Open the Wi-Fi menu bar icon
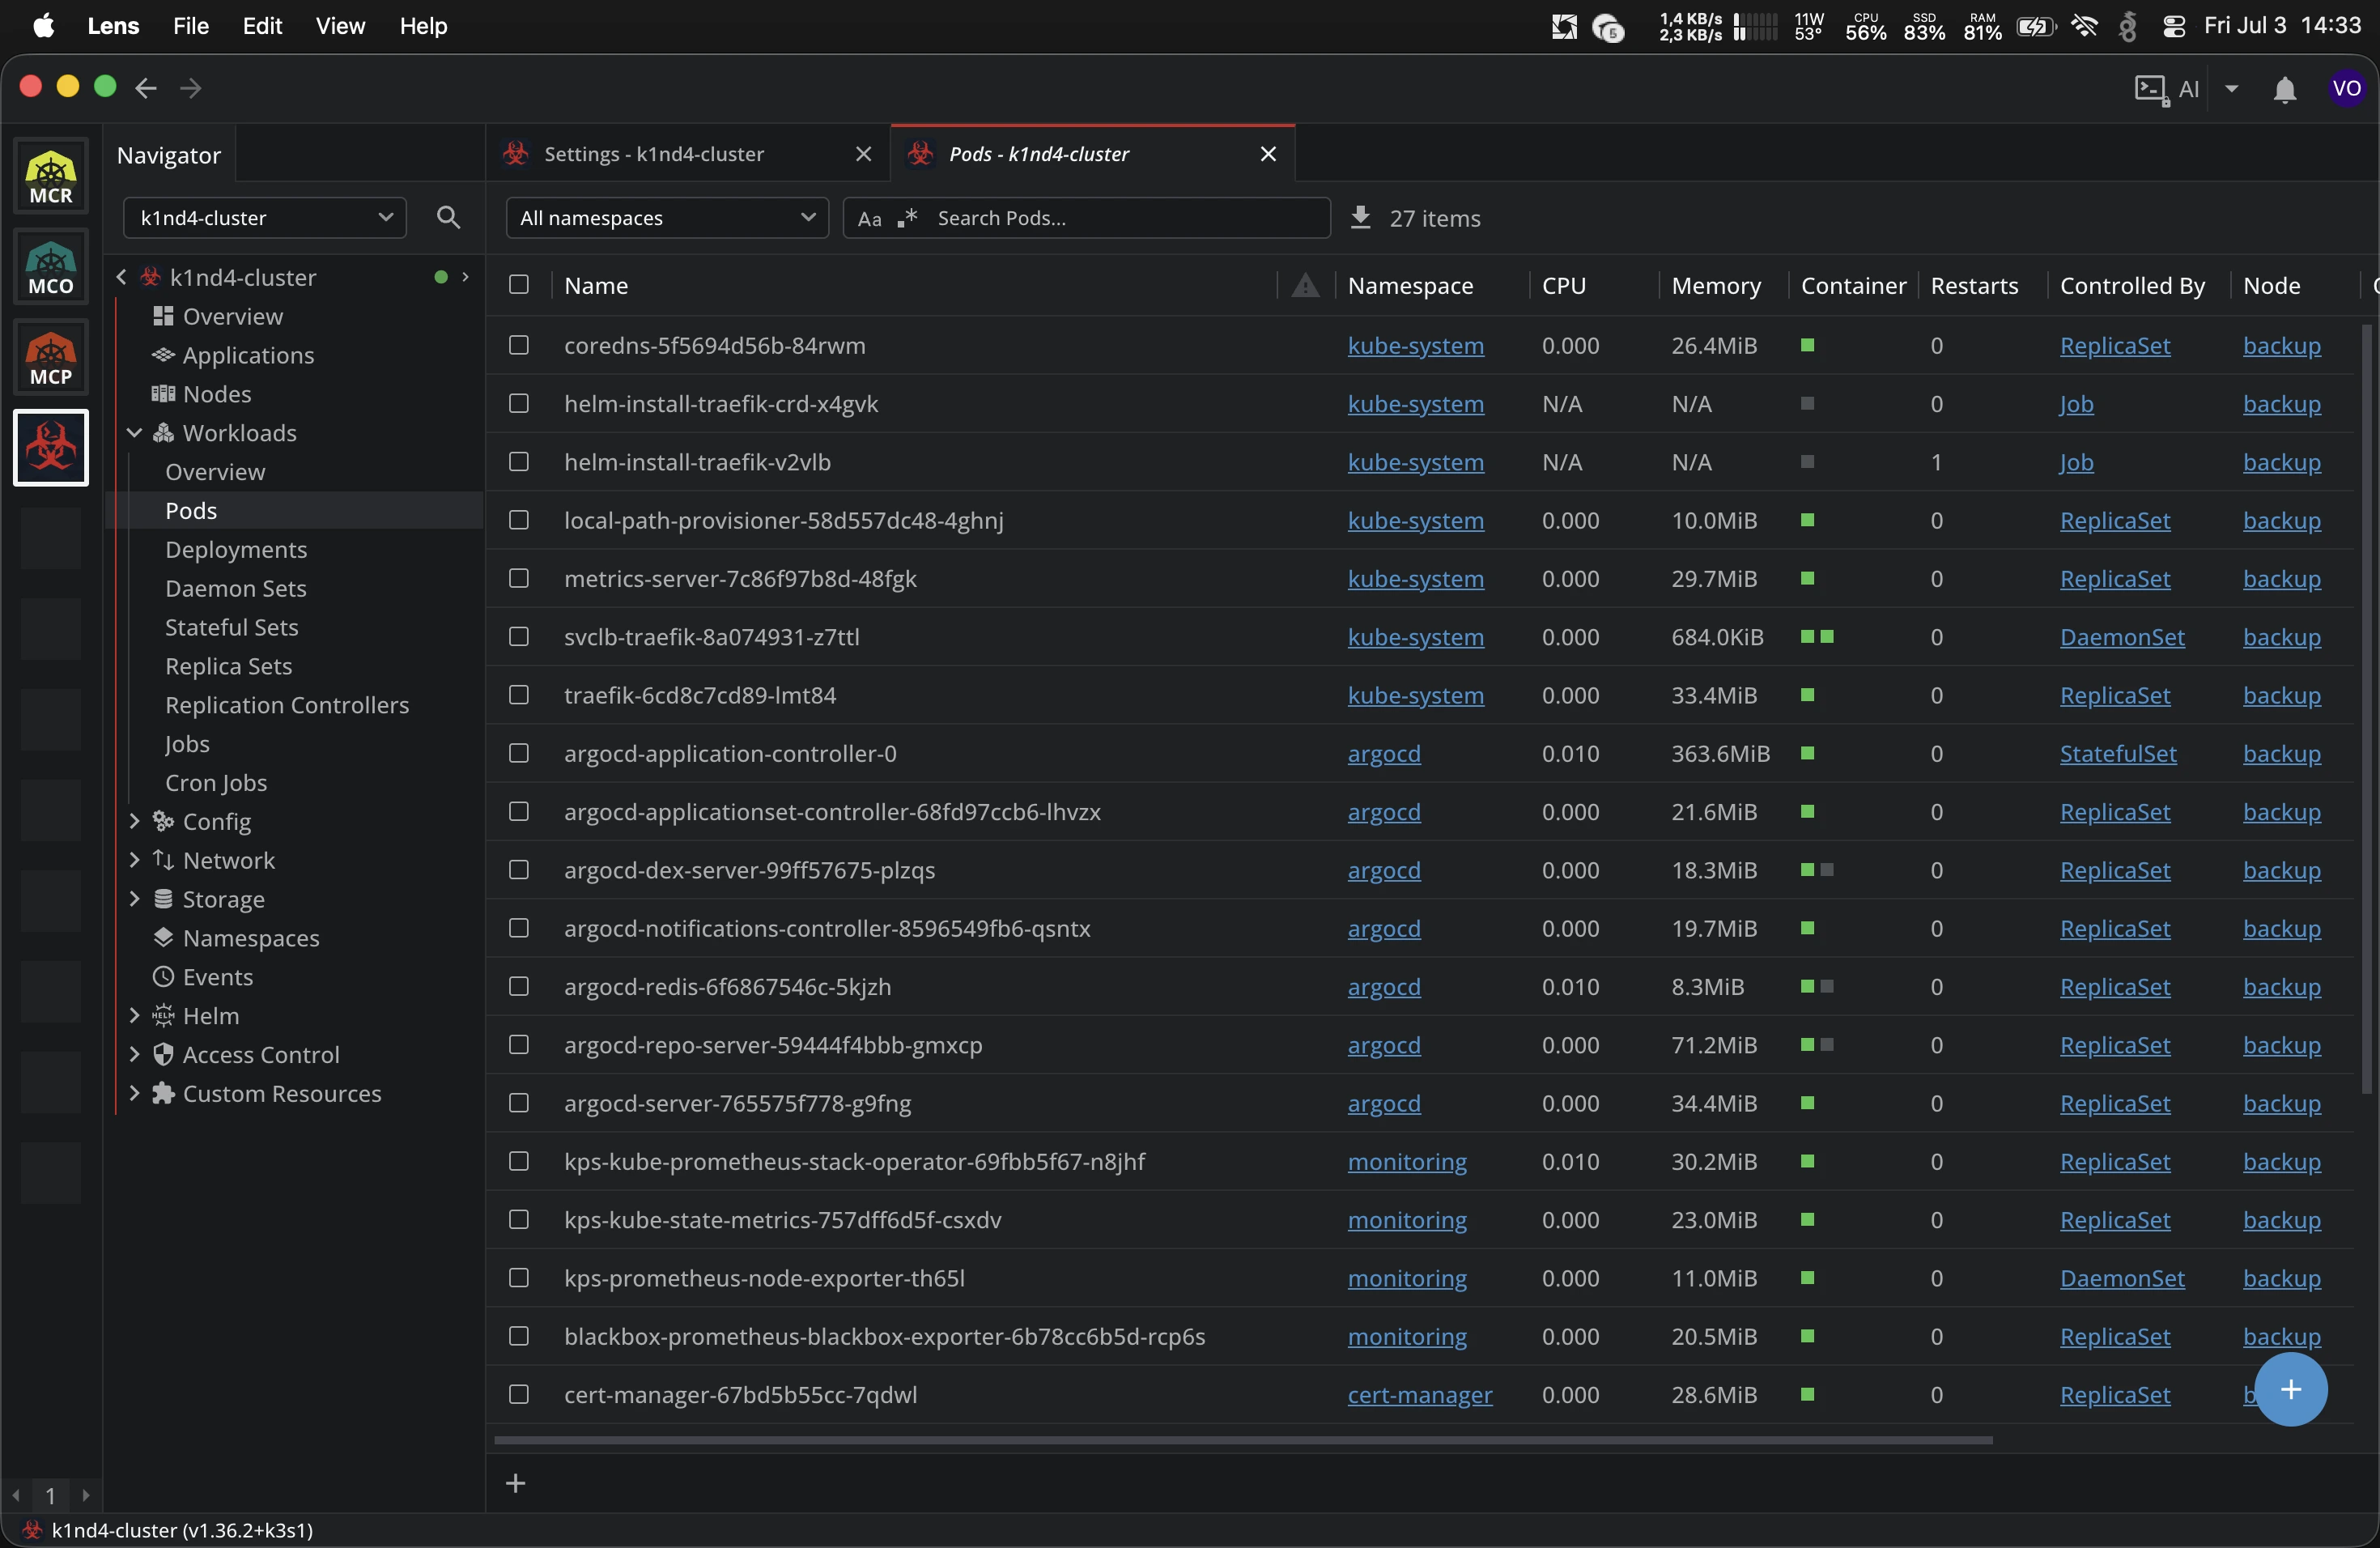Screen dimensions: 2380x1548 tap(2085, 26)
